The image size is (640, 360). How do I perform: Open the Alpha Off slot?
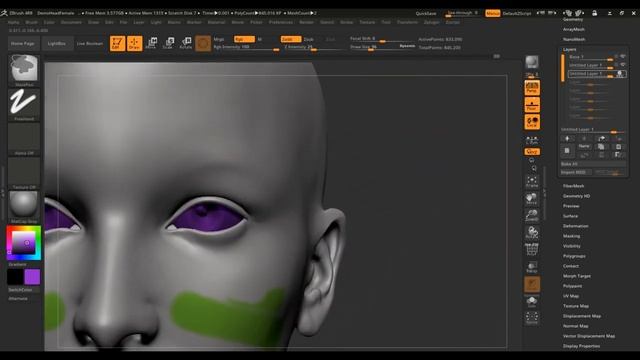pyautogui.click(x=24, y=139)
